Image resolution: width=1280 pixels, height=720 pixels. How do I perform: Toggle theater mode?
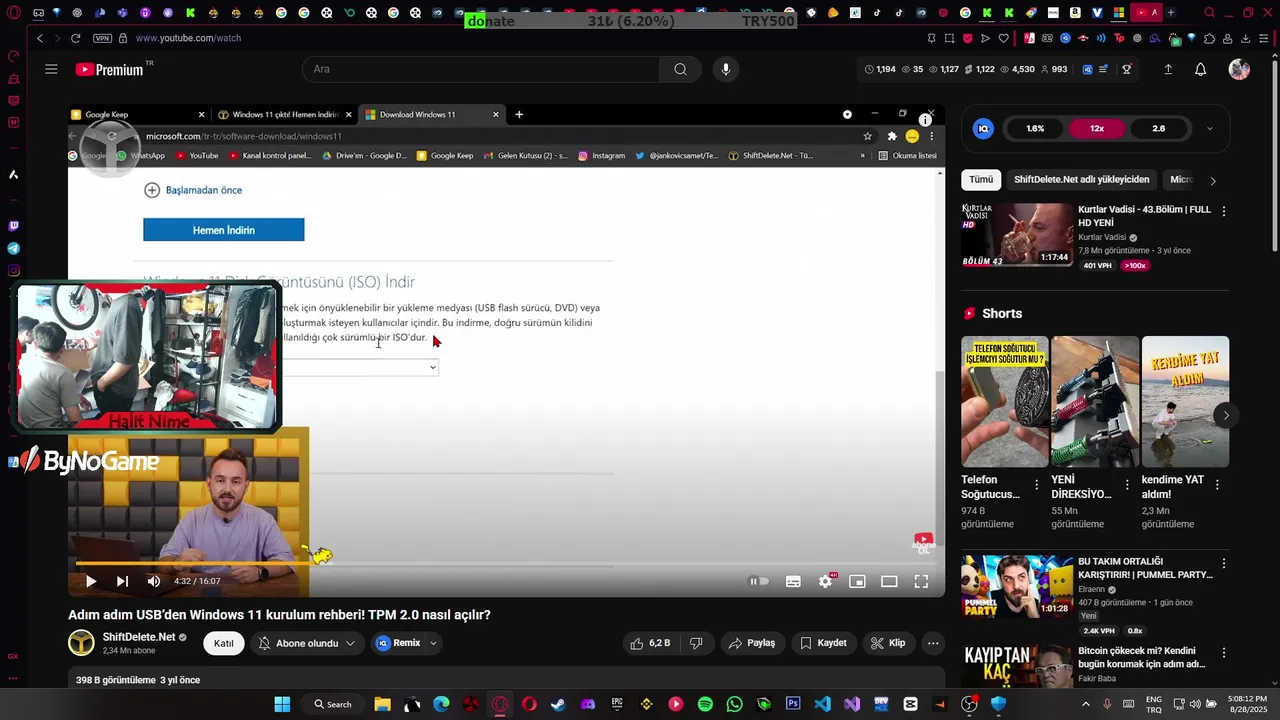tap(889, 581)
